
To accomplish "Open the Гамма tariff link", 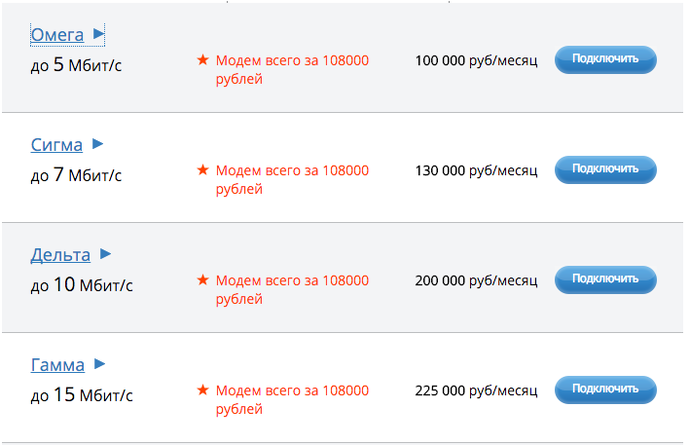I will (x=57, y=365).
